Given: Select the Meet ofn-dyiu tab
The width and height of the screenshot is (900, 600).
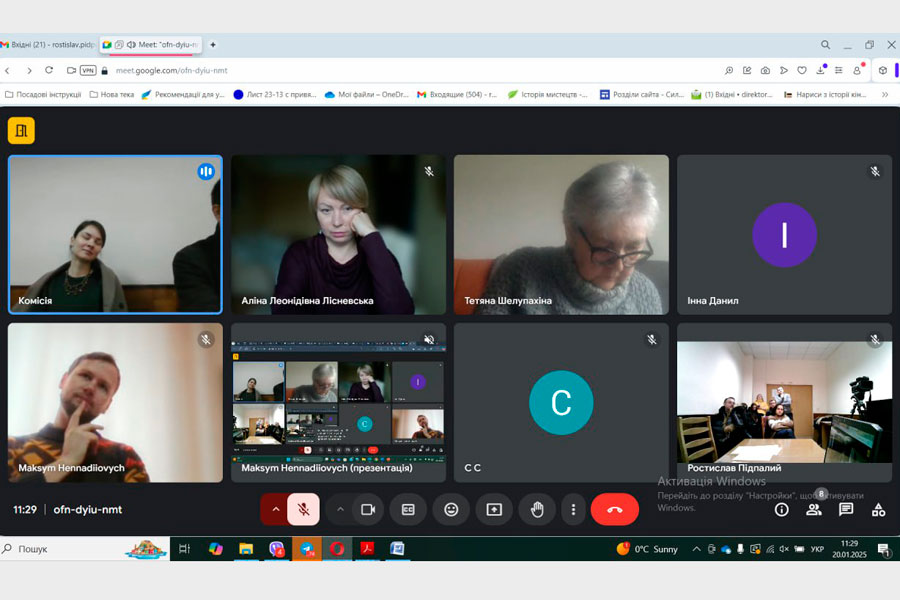Looking at the screenshot, I should (151, 45).
